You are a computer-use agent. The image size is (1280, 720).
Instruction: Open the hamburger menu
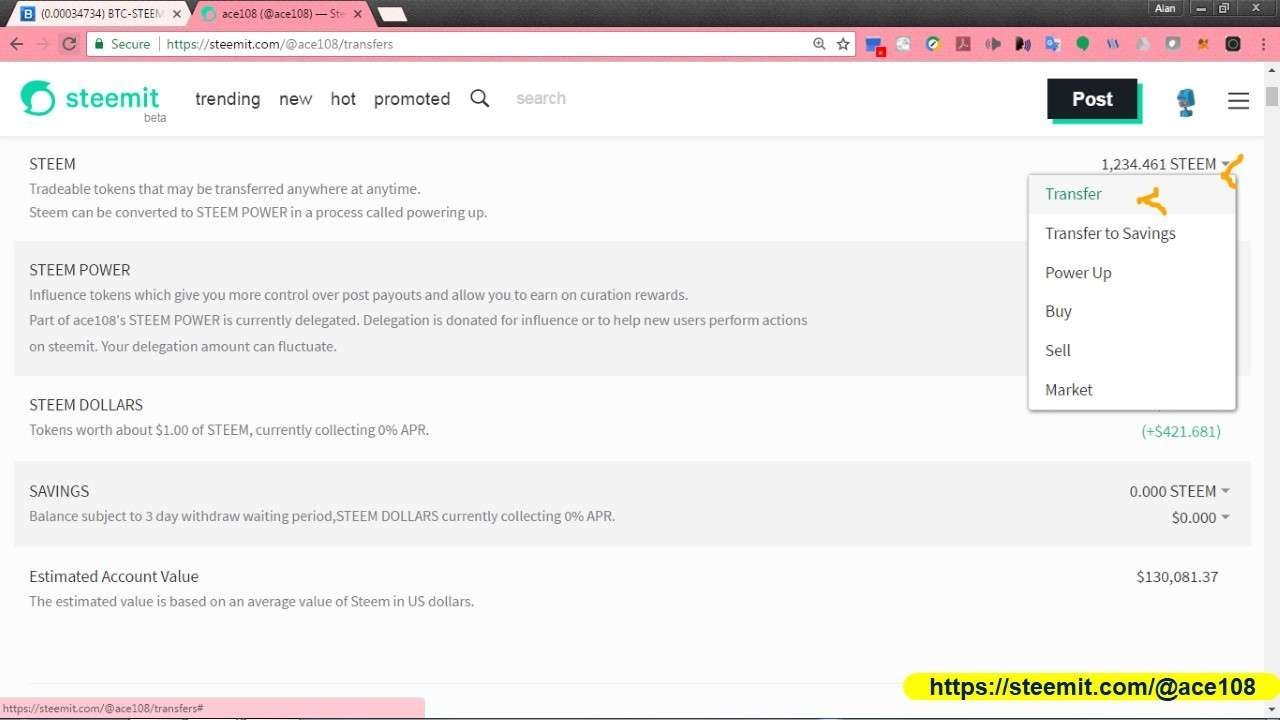coord(1238,100)
